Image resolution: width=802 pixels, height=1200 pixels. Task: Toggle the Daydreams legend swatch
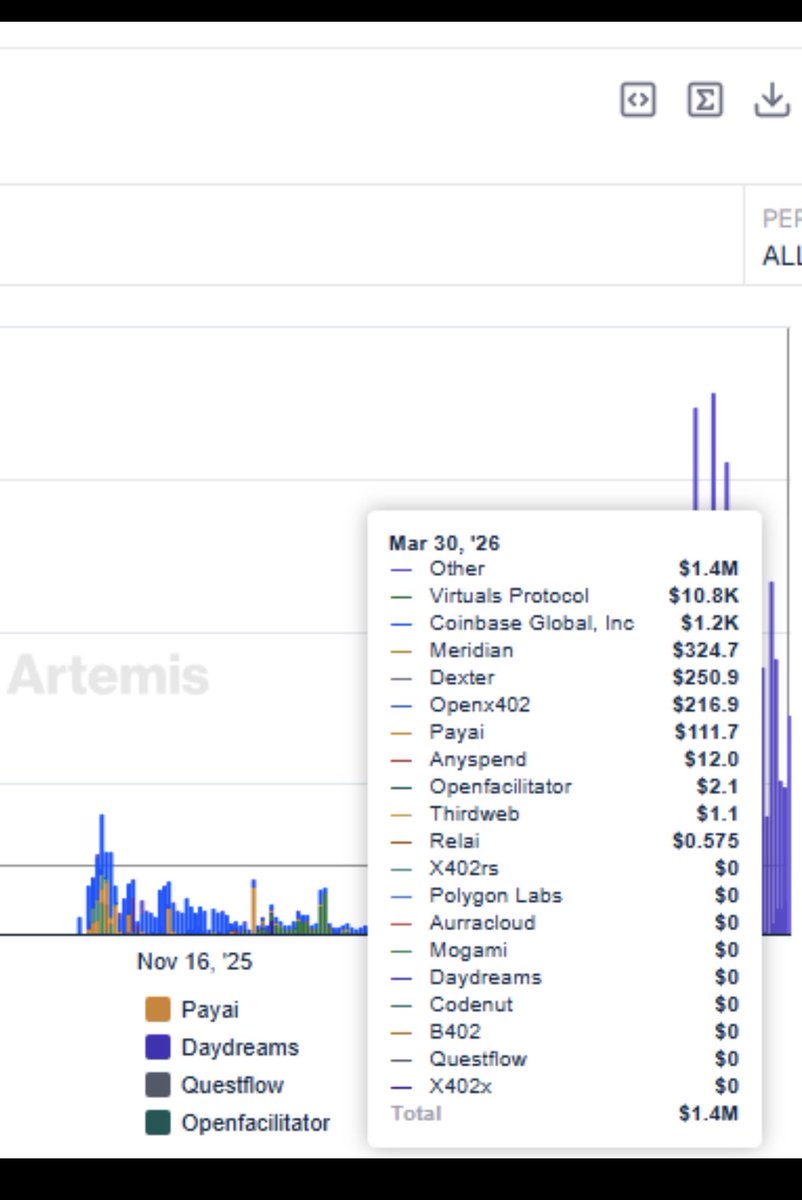click(158, 1048)
